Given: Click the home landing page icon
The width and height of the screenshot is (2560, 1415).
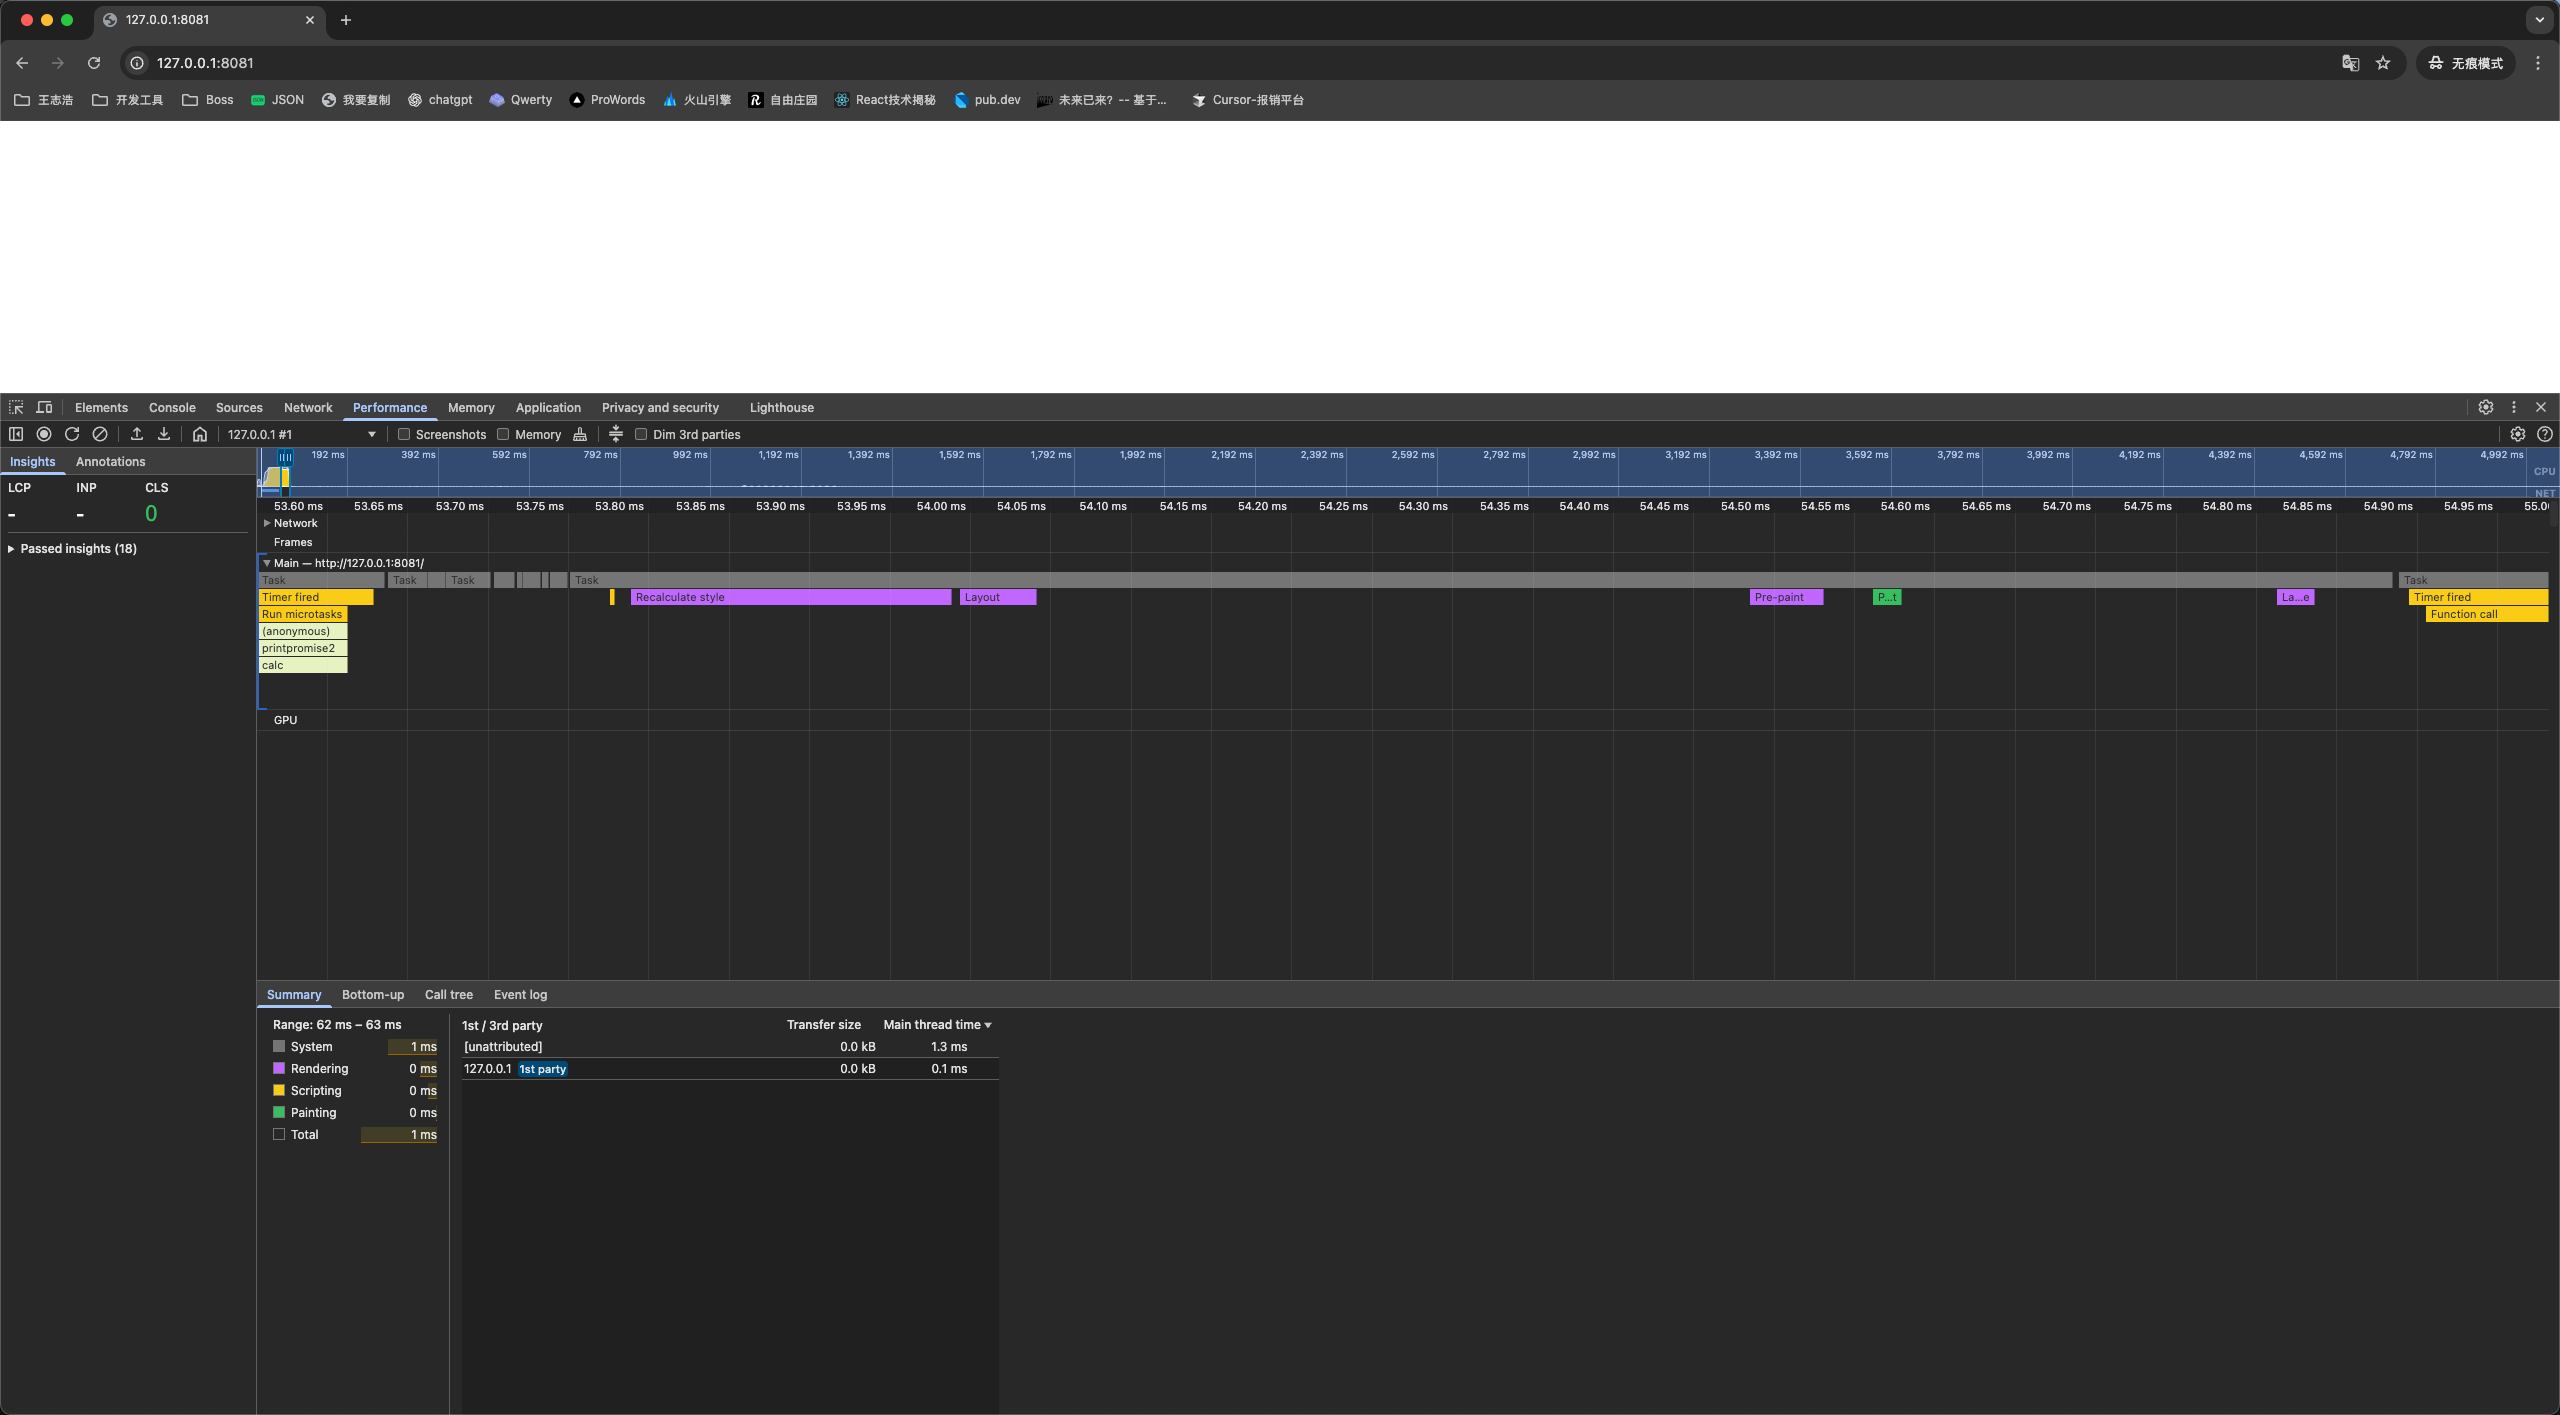Looking at the screenshot, I should (x=200, y=434).
